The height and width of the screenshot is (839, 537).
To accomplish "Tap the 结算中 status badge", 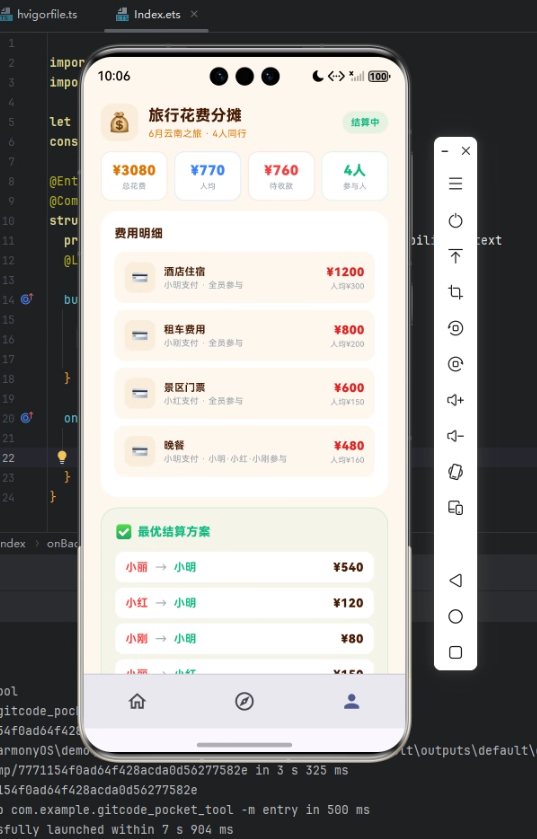I will (x=365, y=123).
